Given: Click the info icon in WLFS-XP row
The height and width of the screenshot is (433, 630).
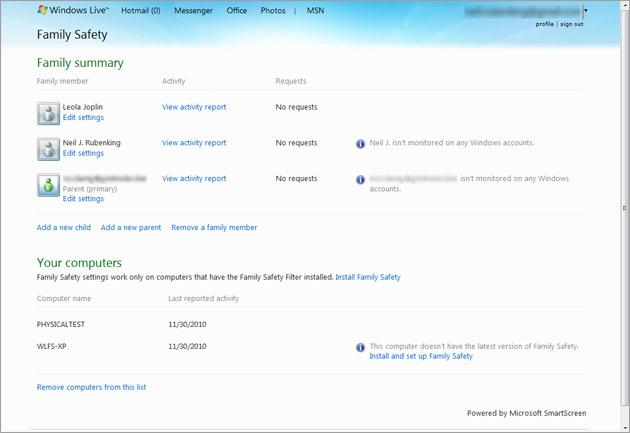Looking at the screenshot, I should tap(360, 347).
